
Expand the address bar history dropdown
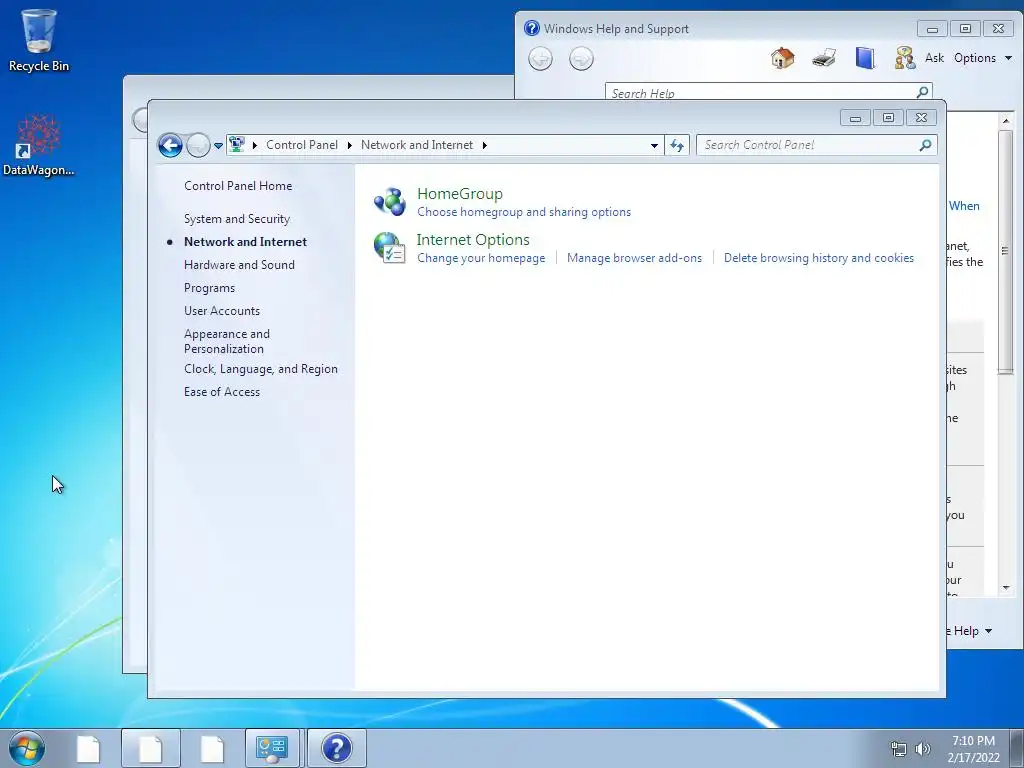tap(654, 145)
